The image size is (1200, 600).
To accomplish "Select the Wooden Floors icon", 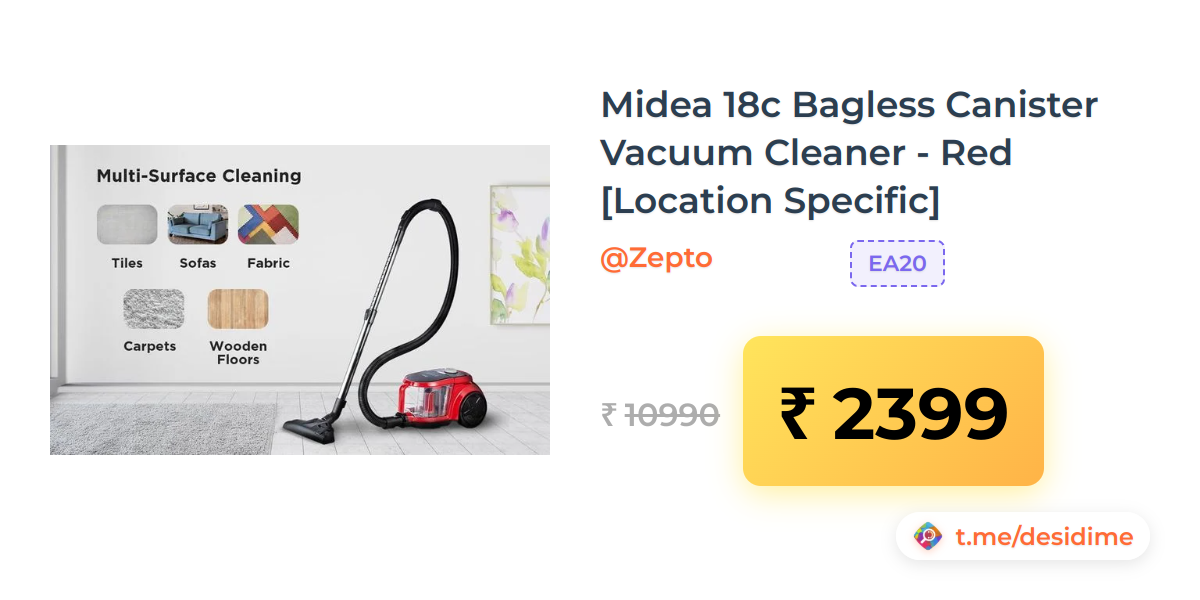I will [238, 309].
